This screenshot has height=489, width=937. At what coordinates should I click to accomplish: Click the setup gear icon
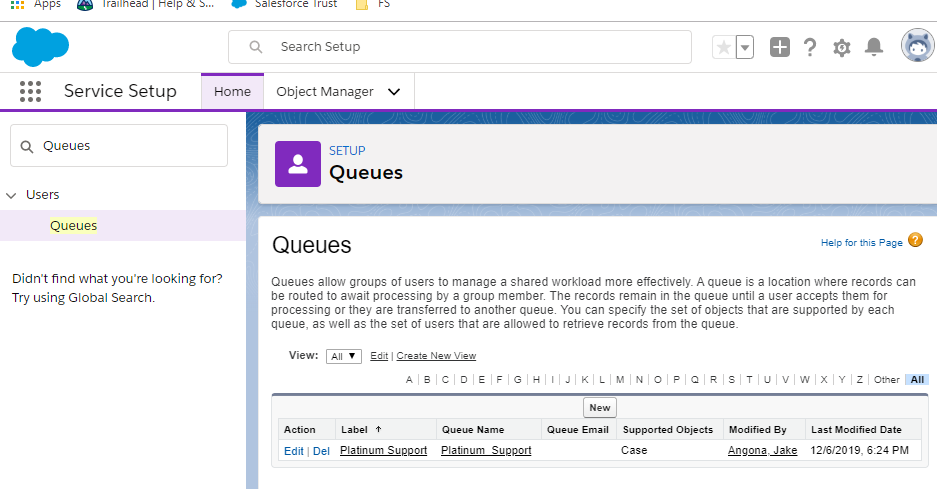click(x=842, y=47)
